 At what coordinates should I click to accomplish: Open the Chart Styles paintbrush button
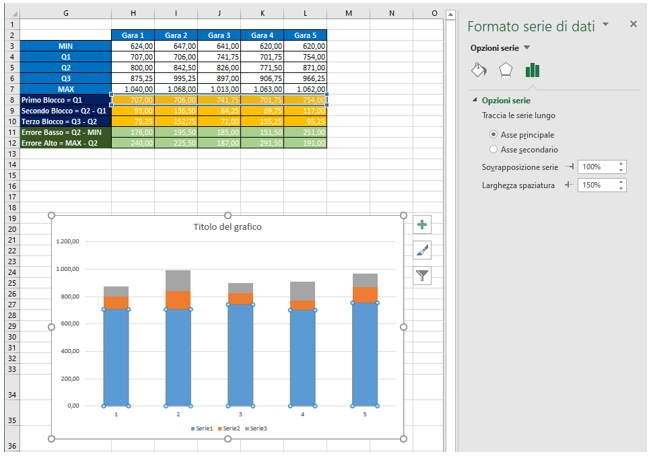click(x=423, y=250)
